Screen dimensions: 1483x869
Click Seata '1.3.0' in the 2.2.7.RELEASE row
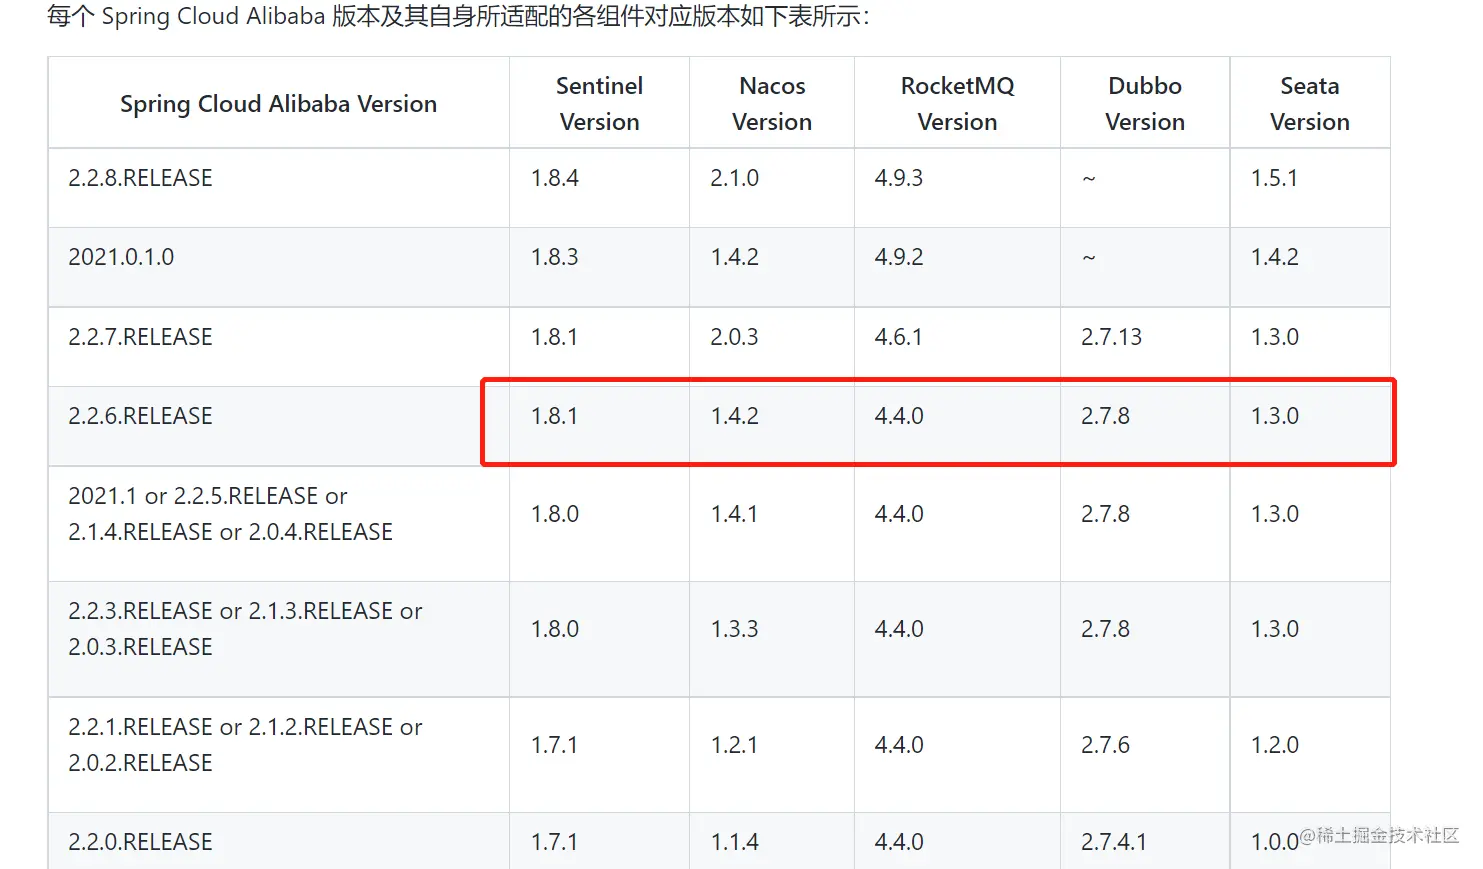1275,337
